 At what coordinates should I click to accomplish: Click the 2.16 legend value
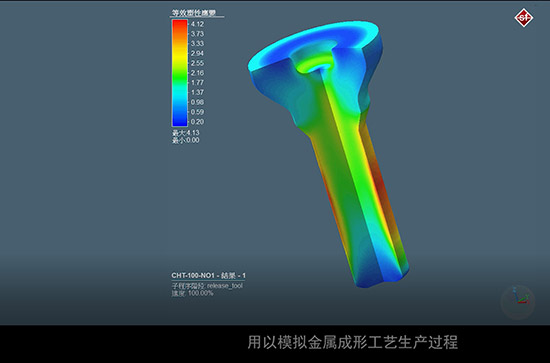197,73
